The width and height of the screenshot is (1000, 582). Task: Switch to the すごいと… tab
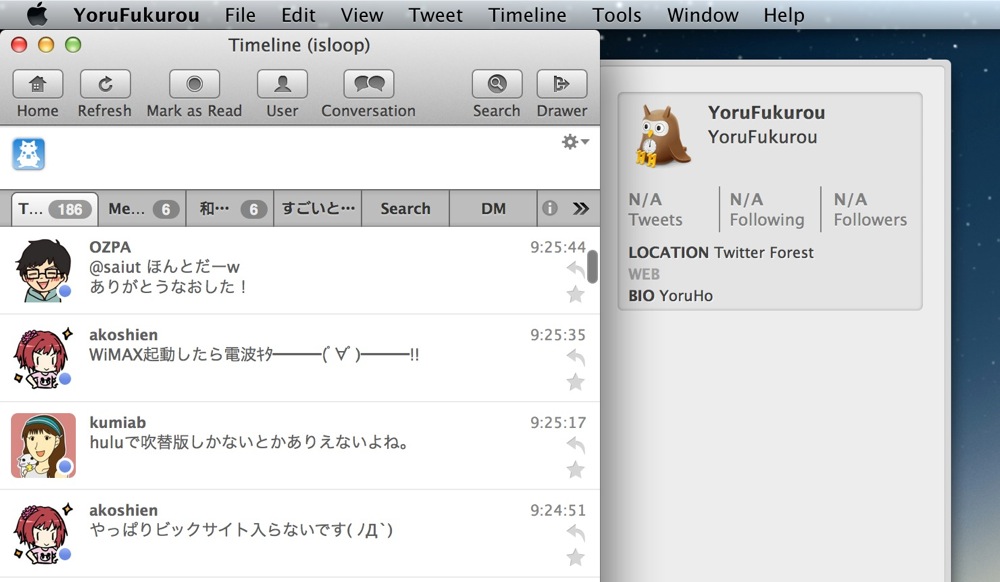pos(318,208)
